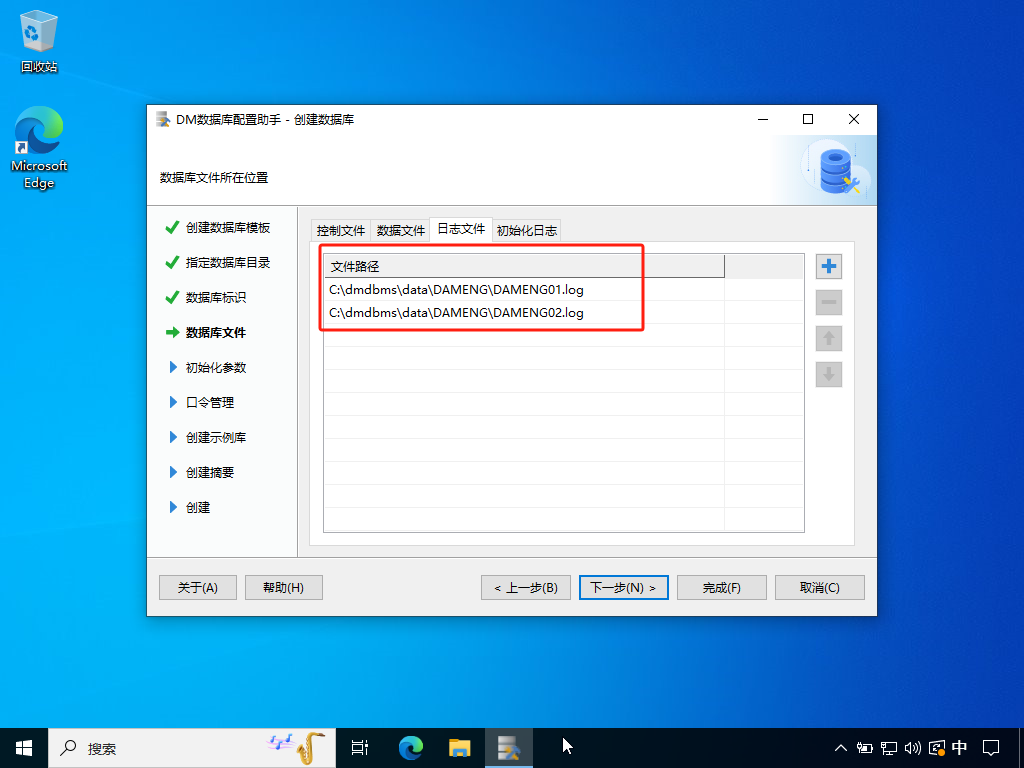1024x768 pixels.
Task: Open the Recycle Bin desktop icon
Action: [39, 41]
